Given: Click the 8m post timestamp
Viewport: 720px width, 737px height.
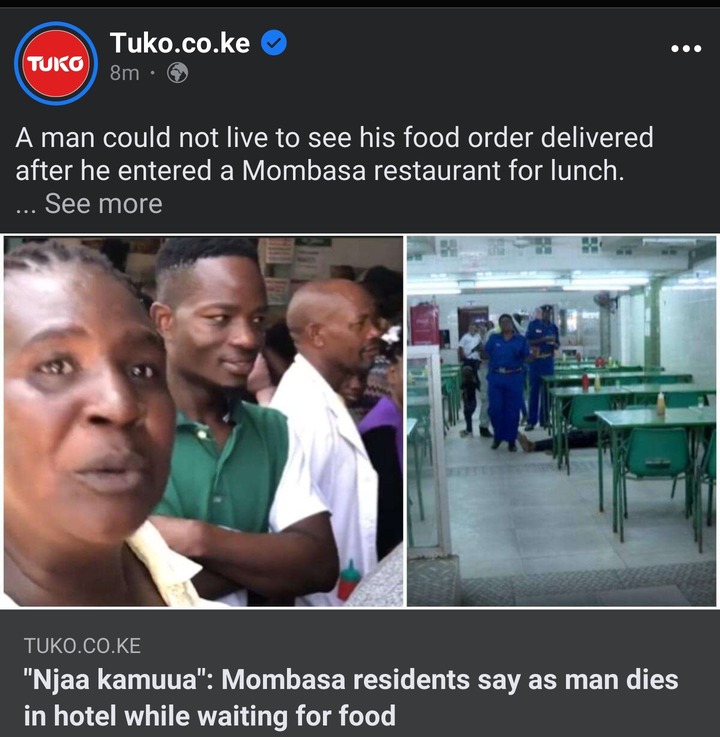Looking at the screenshot, I should 125,73.
